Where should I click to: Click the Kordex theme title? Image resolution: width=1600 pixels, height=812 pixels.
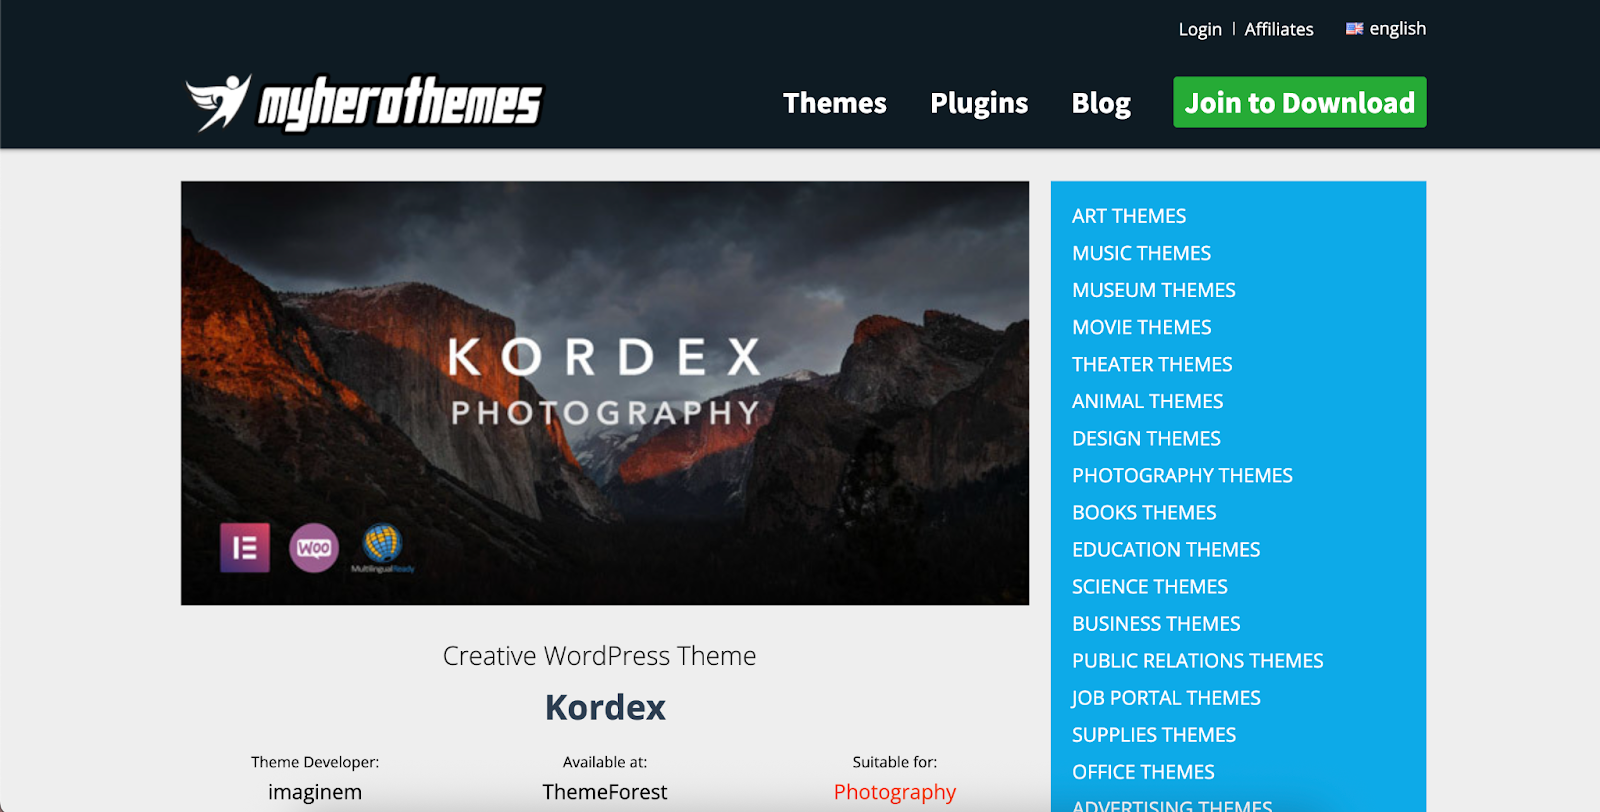click(605, 708)
